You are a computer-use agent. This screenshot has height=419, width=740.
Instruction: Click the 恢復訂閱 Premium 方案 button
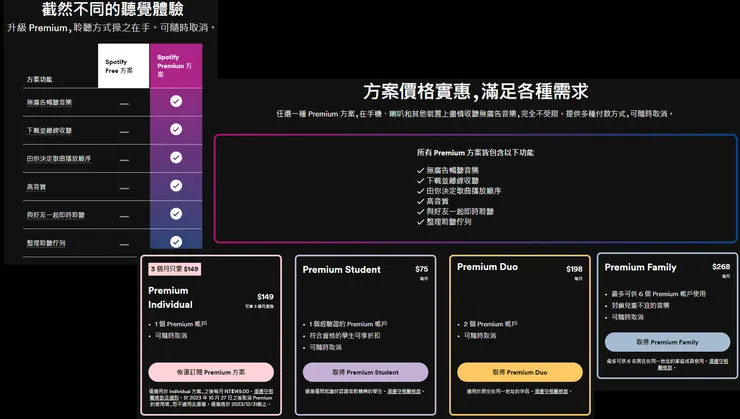click(x=211, y=372)
